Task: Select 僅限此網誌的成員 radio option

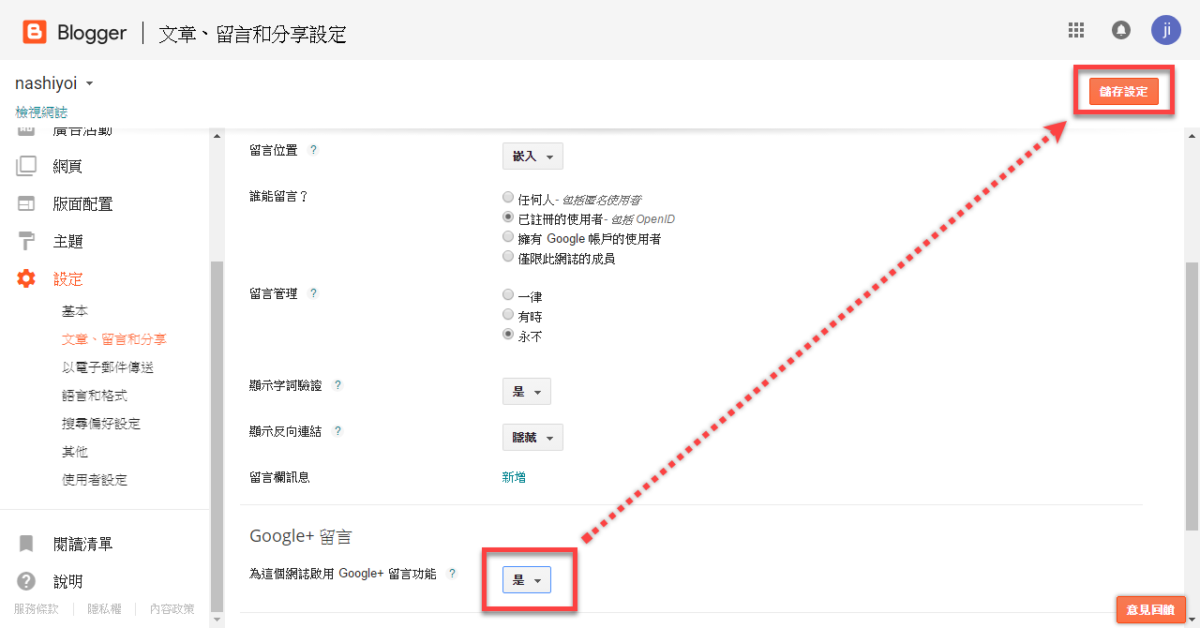Action: [x=509, y=257]
